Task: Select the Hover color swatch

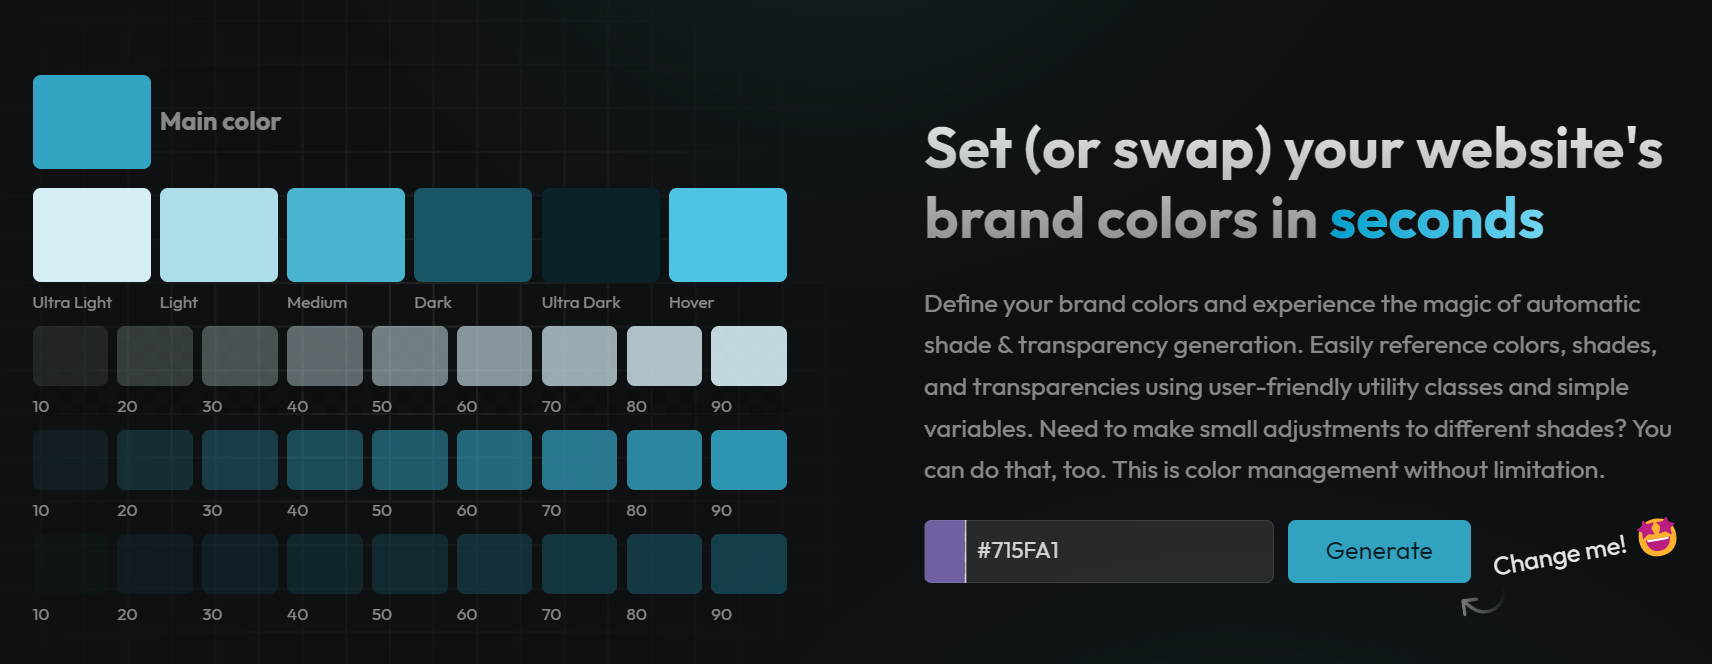Action: [x=728, y=235]
